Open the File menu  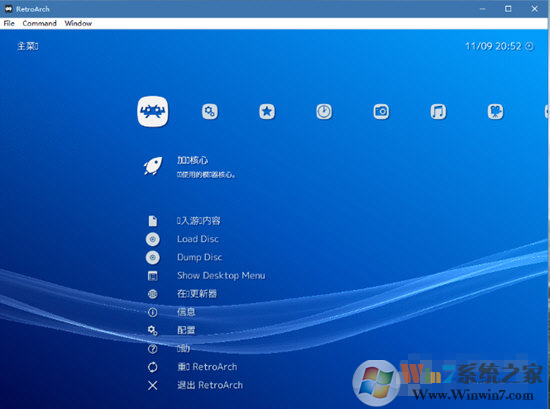click(x=9, y=23)
